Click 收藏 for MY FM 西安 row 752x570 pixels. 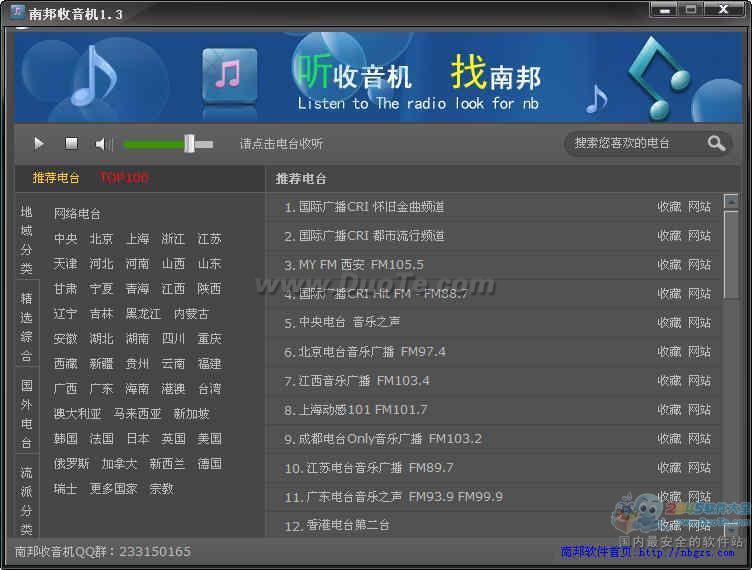(669, 265)
